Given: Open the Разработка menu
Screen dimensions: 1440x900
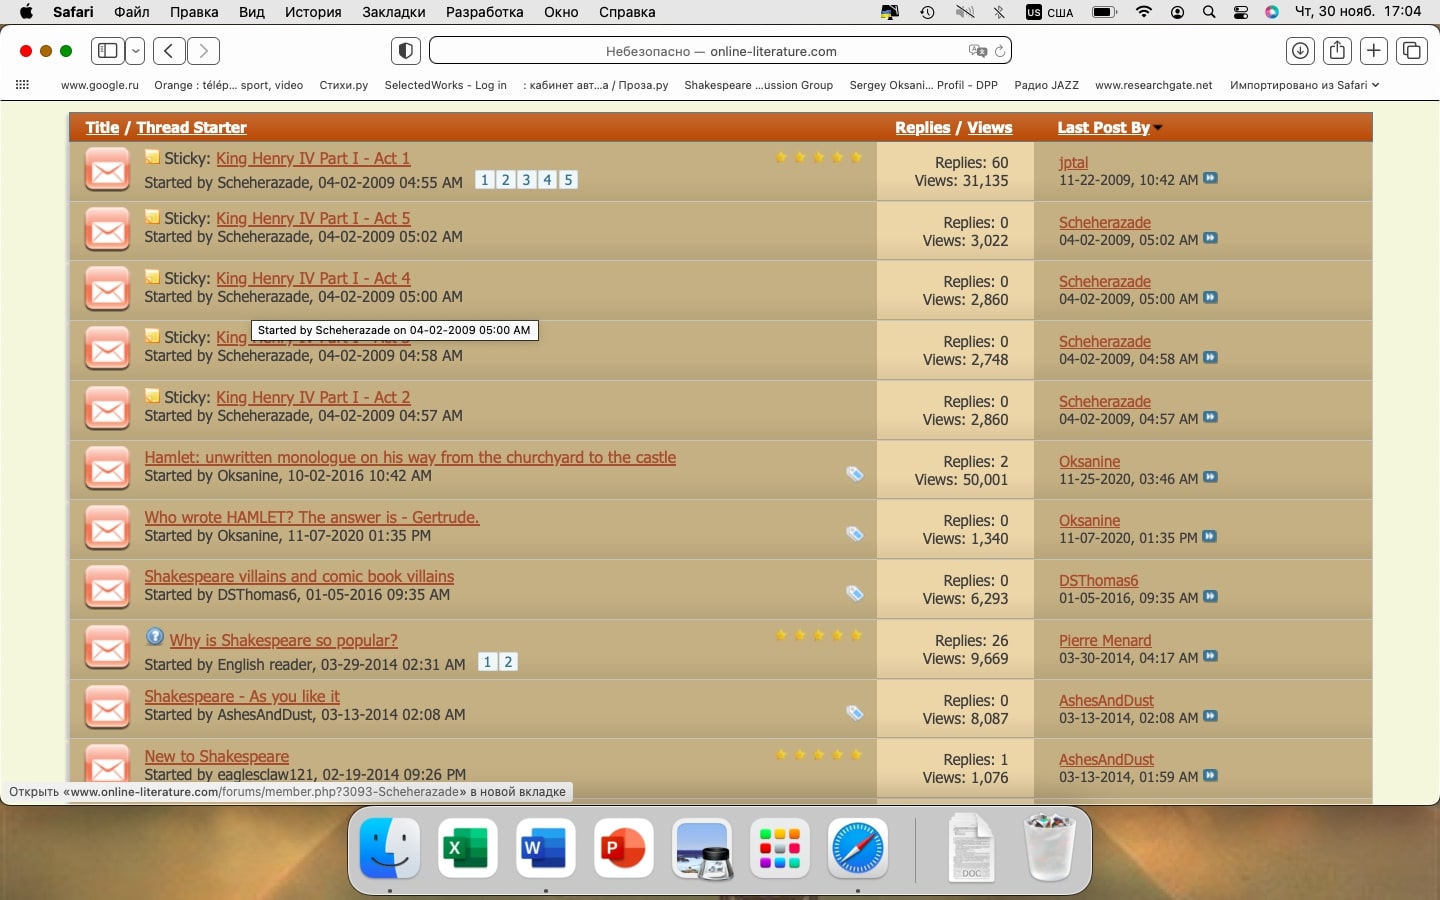Looking at the screenshot, I should tap(485, 12).
